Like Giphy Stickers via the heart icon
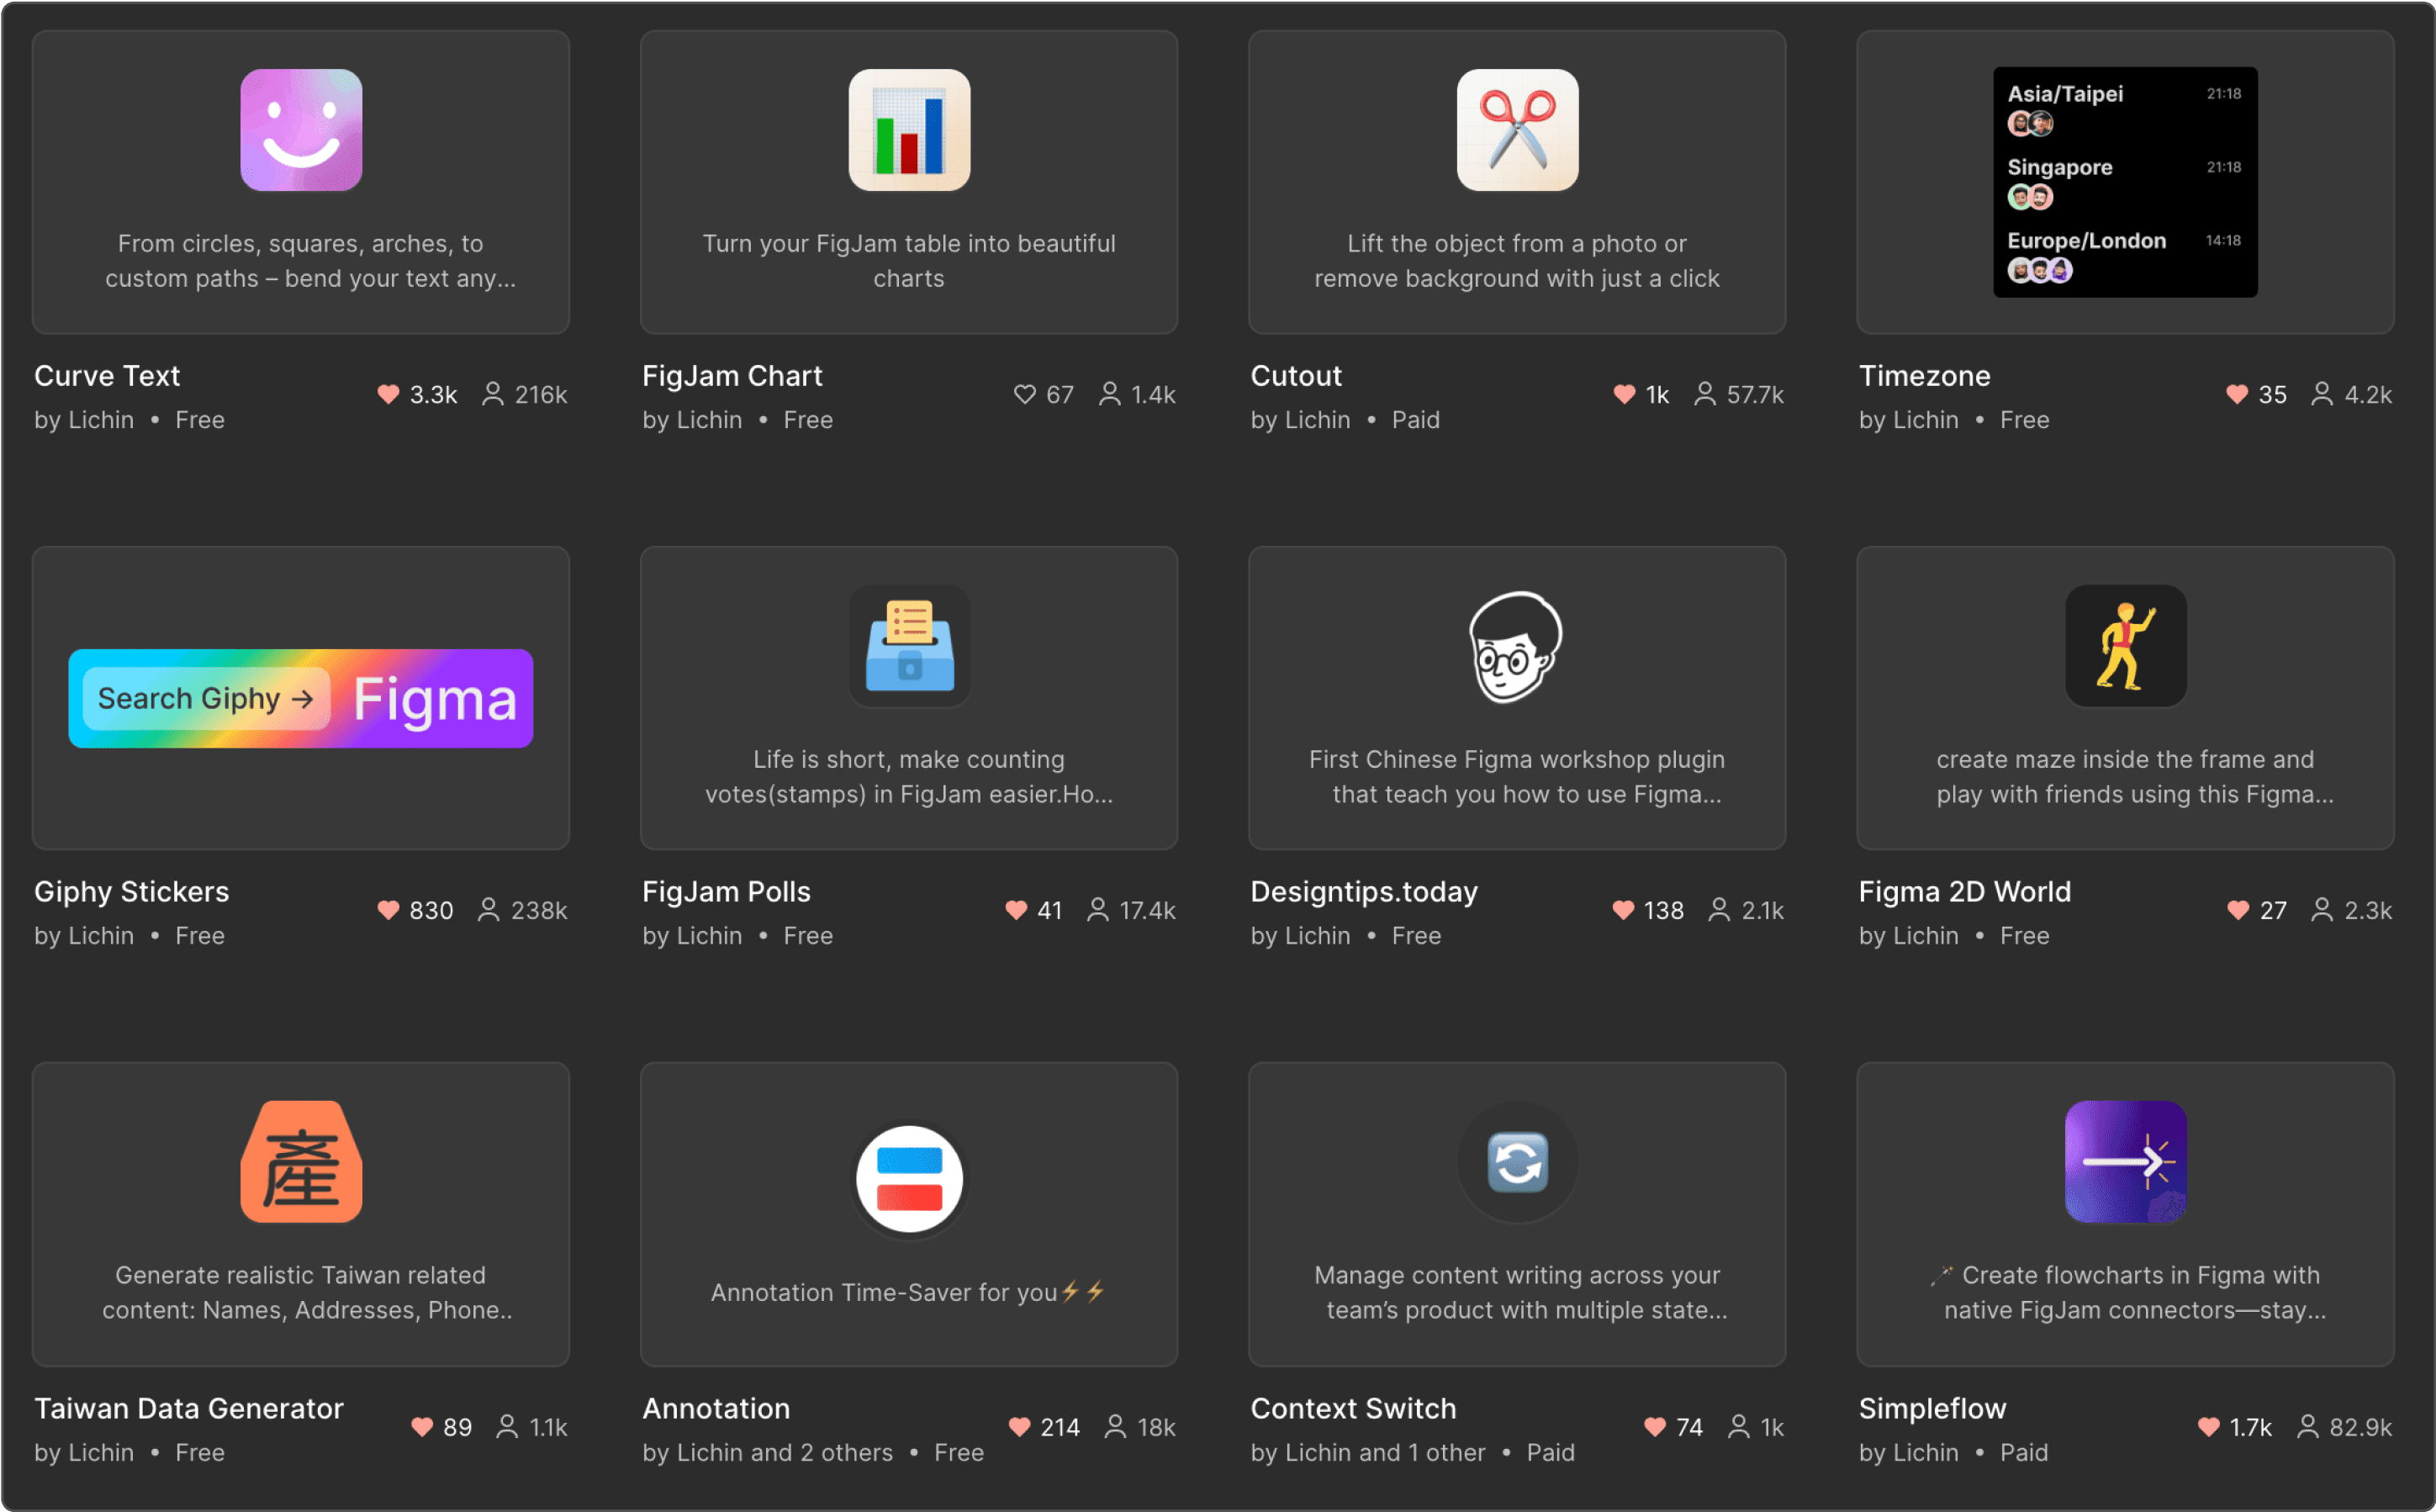The image size is (2436, 1512). (388, 910)
